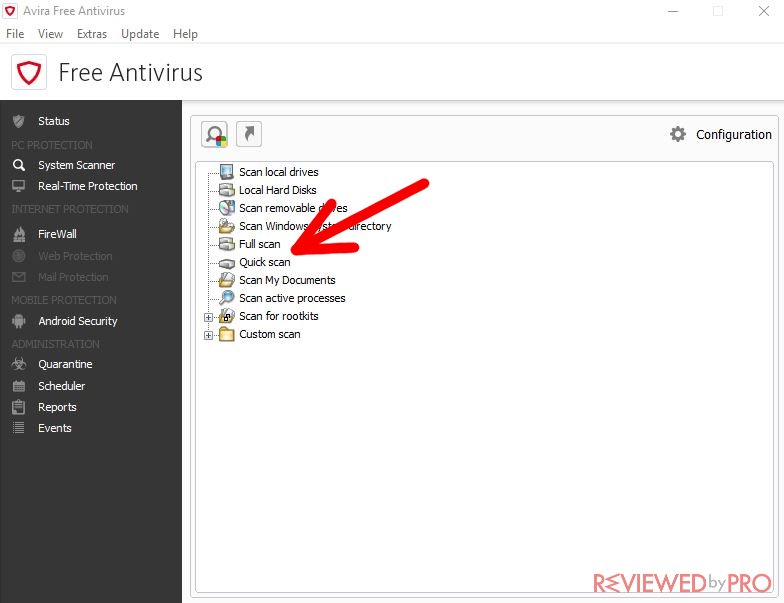The width and height of the screenshot is (784, 603).
Task: Select Web Protection in sidebar
Action: pyautogui.click(x=76, y=256)
